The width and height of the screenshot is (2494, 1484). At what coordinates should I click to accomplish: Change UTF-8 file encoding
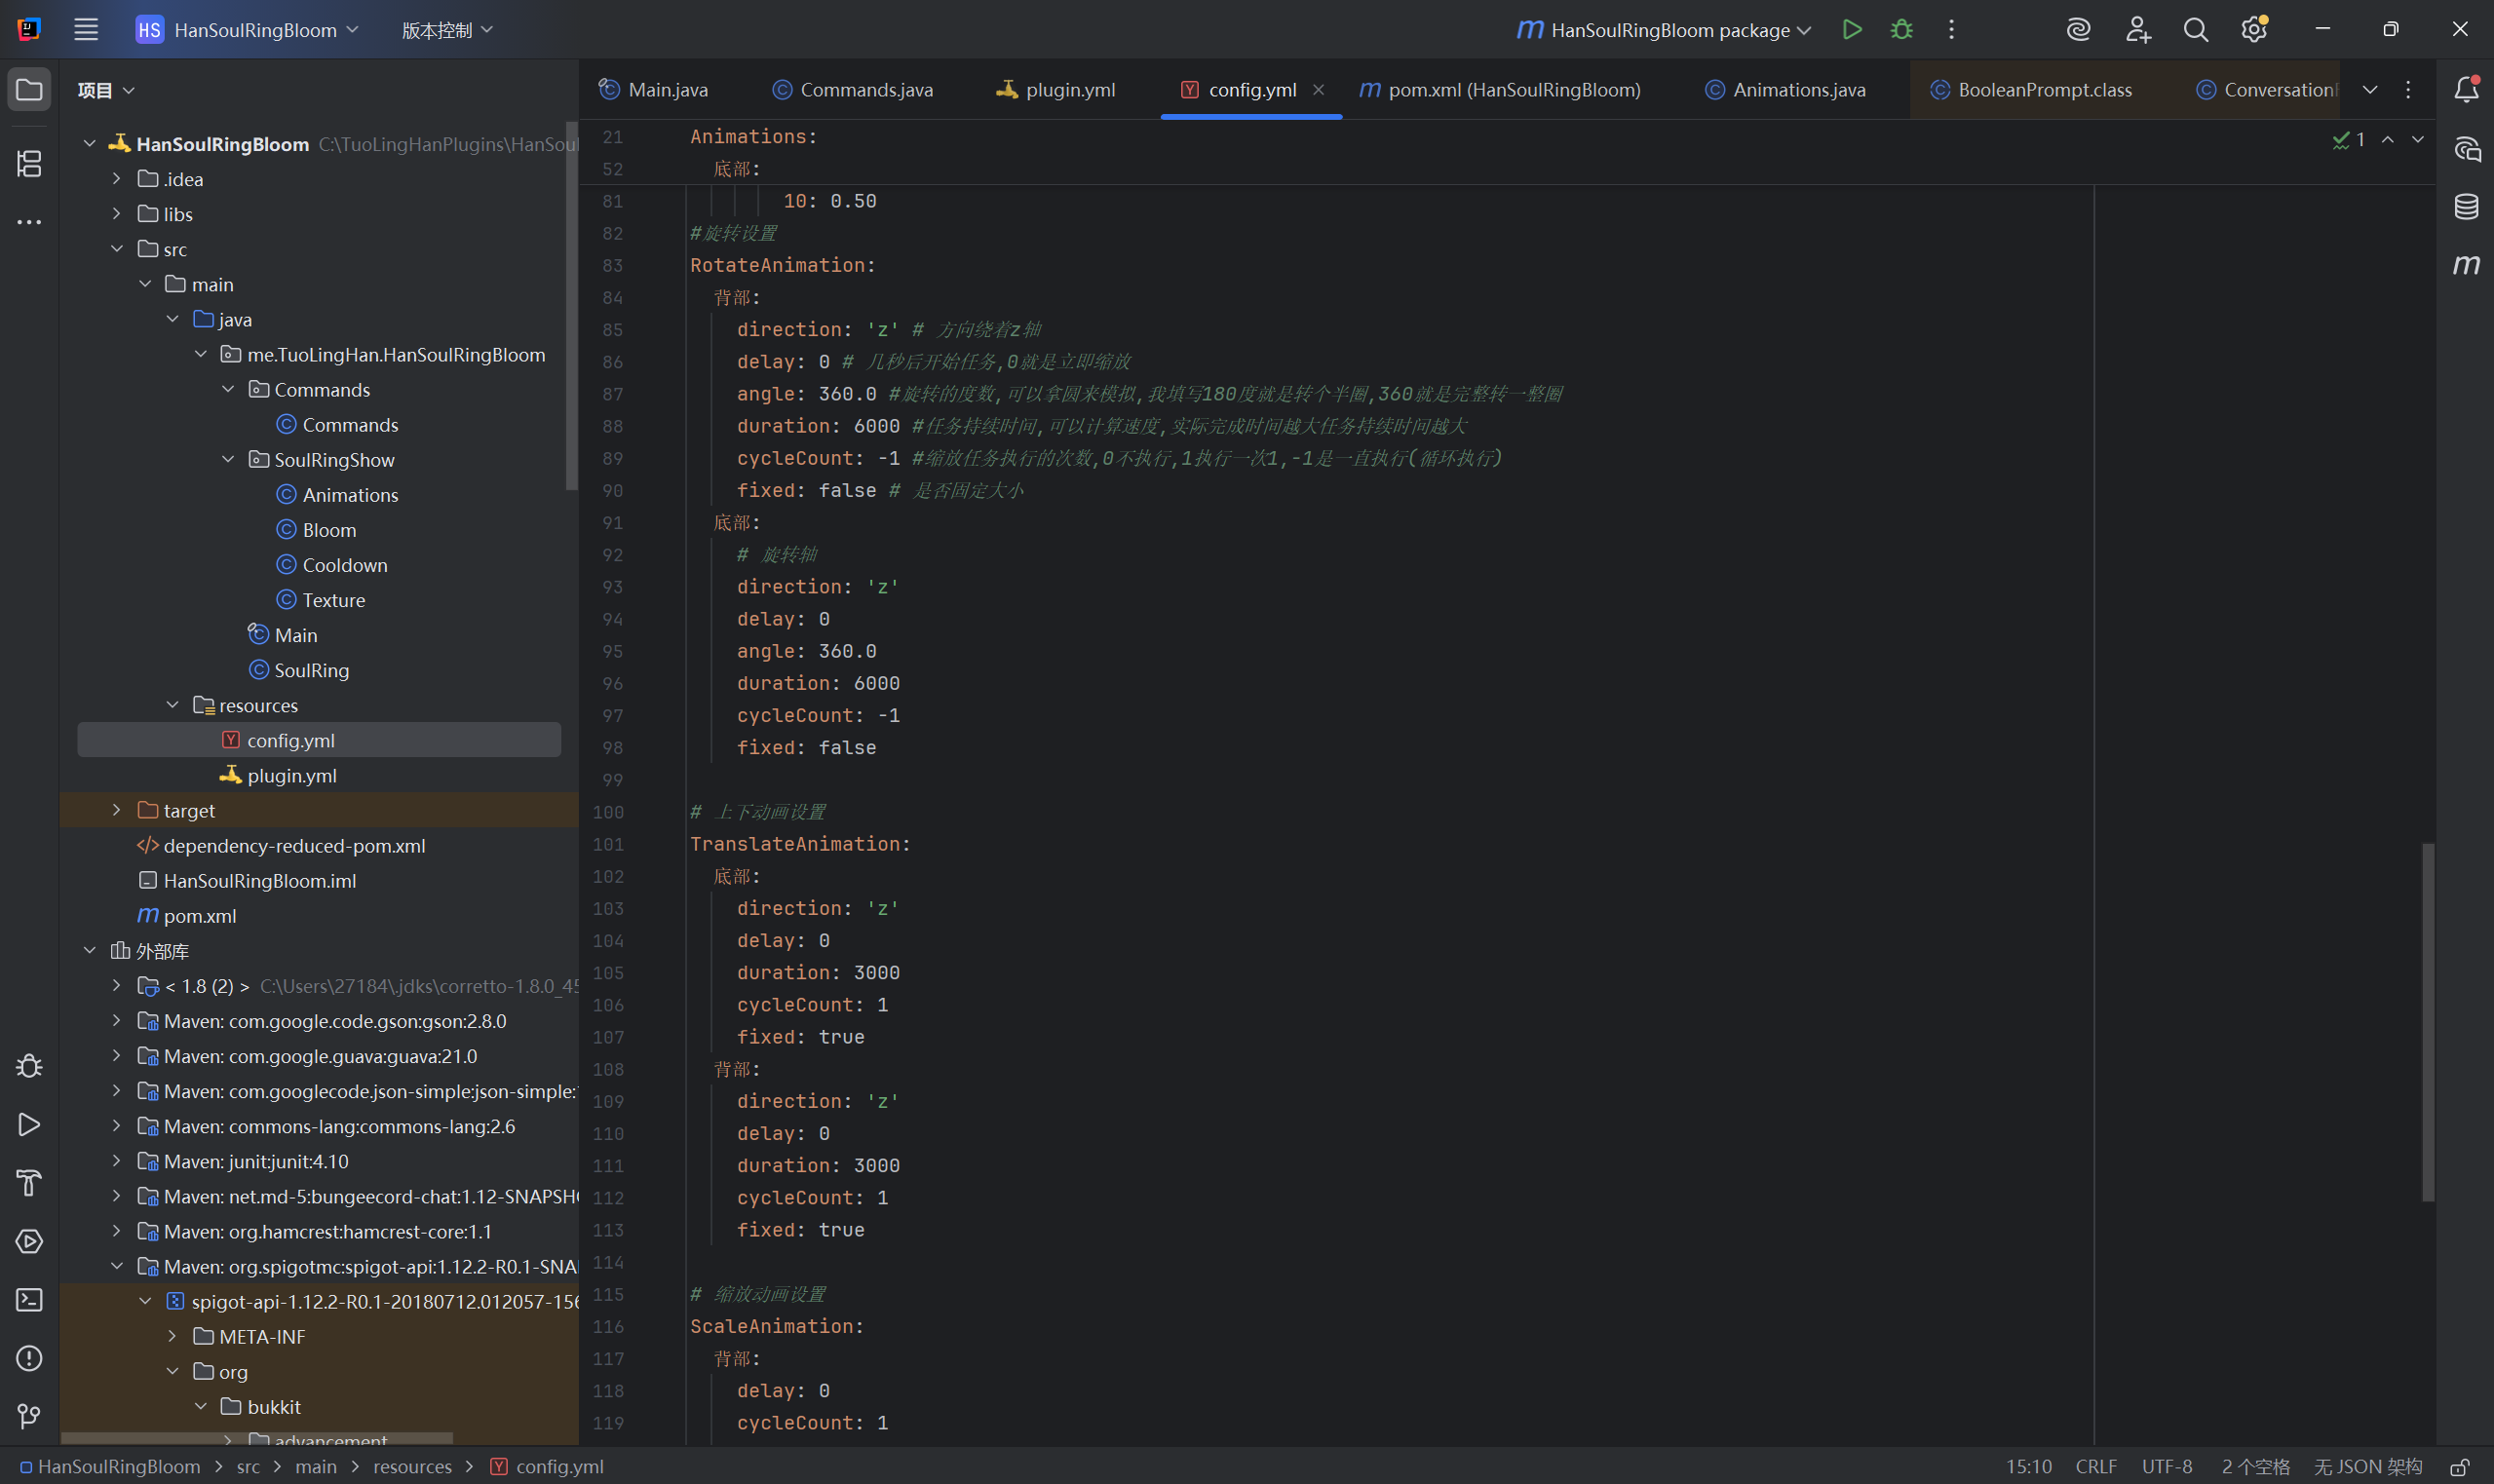tap(2167, 1467)
